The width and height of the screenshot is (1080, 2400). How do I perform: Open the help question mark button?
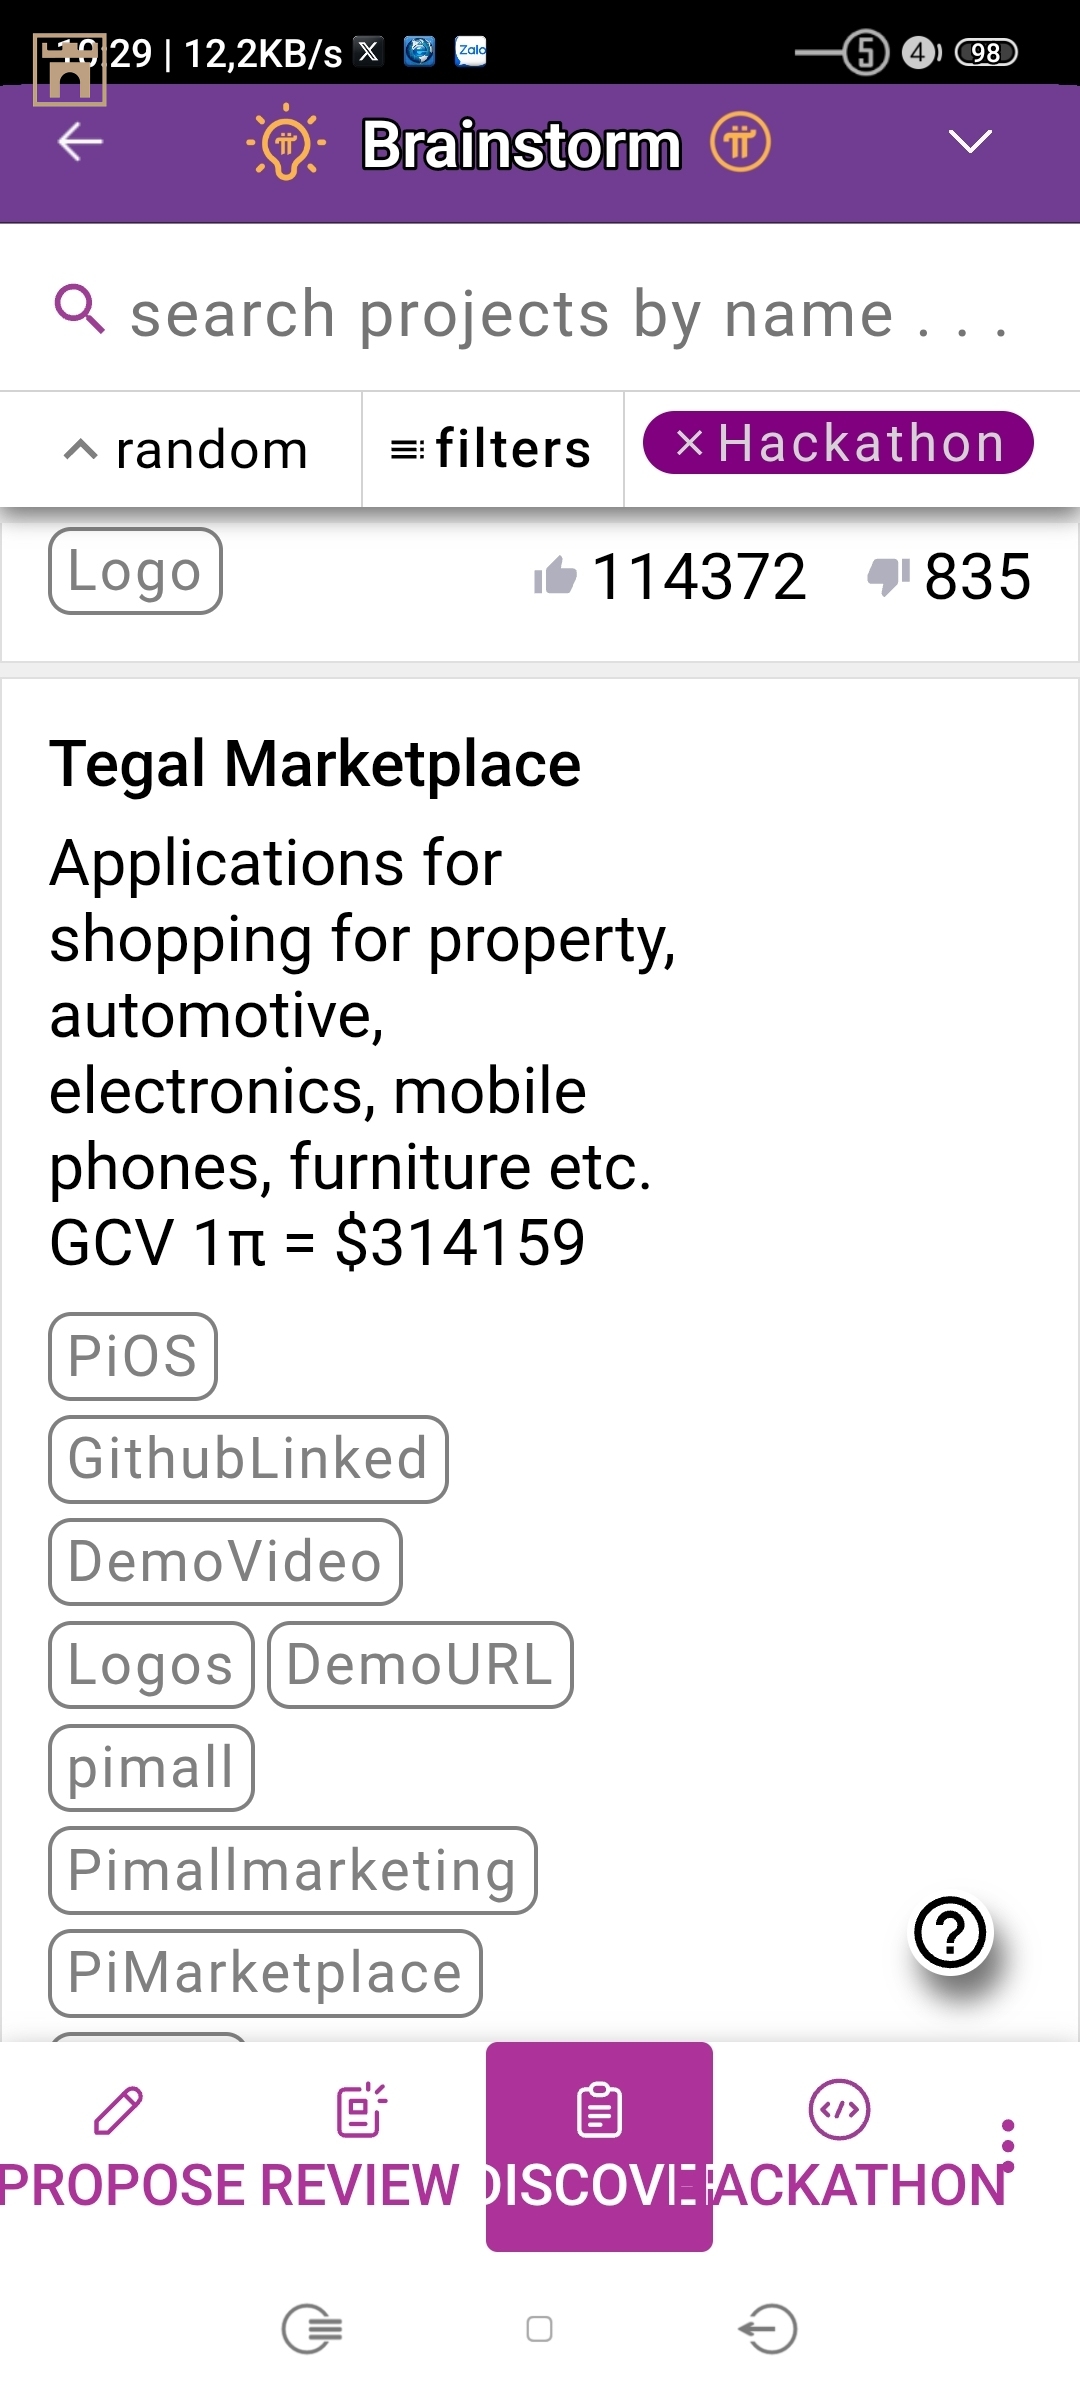click(951, 1934)
